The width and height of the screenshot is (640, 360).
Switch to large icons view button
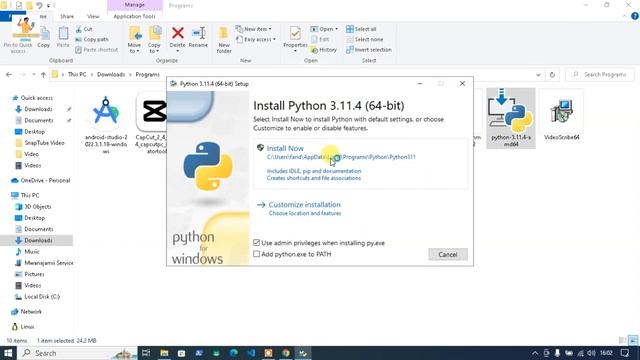633,340
